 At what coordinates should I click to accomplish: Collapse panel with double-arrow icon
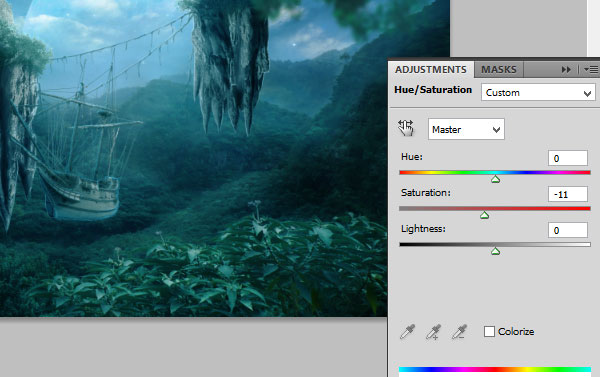566,70
